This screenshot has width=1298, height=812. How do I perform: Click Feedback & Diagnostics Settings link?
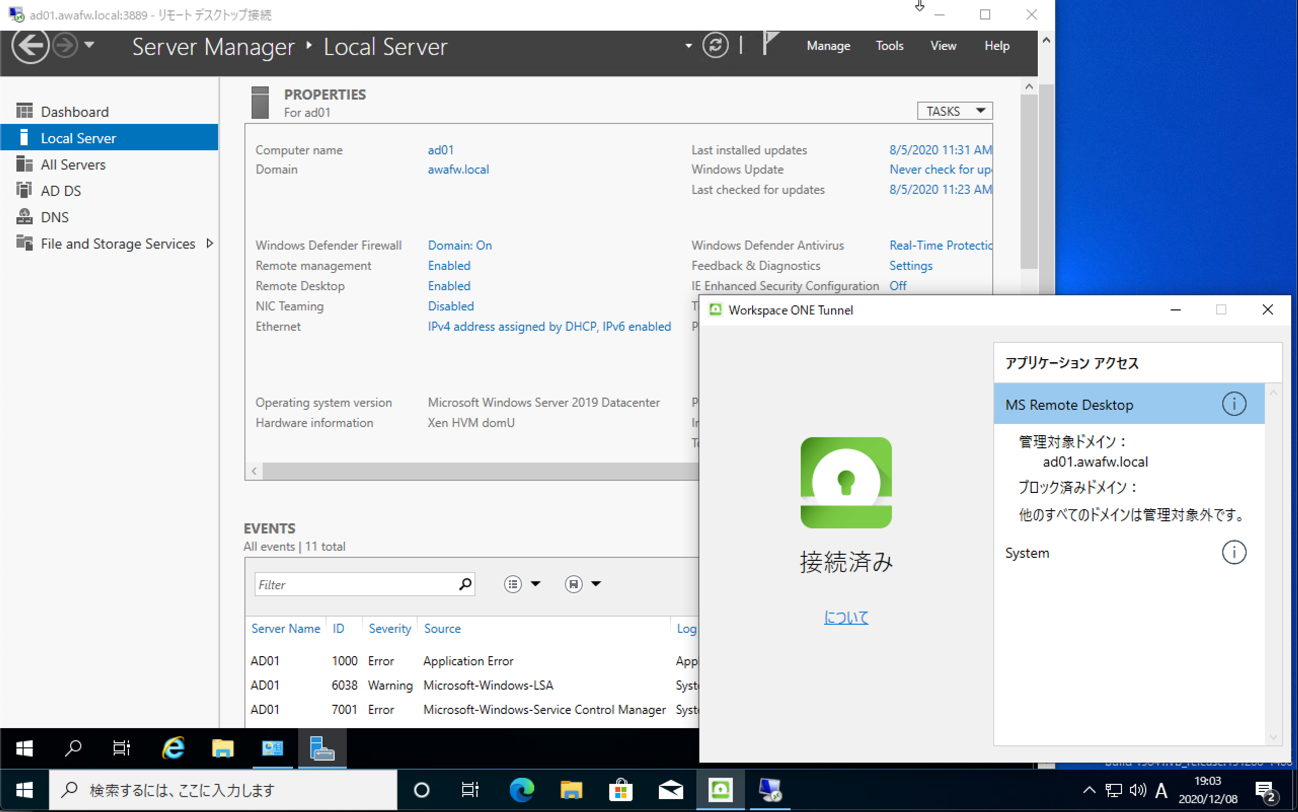[x=911, y=266]
